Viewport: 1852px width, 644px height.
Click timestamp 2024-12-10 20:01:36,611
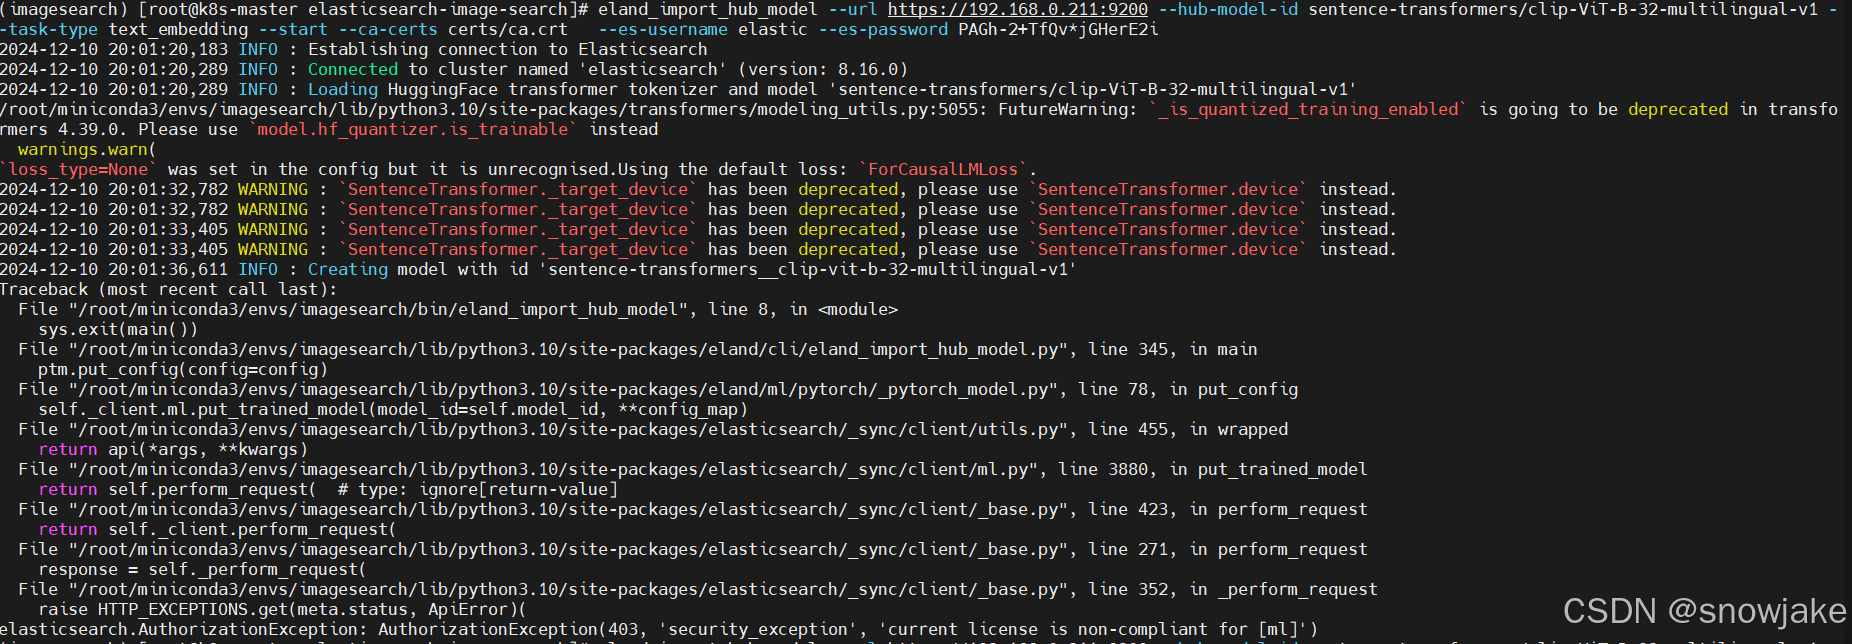(114, 270)
